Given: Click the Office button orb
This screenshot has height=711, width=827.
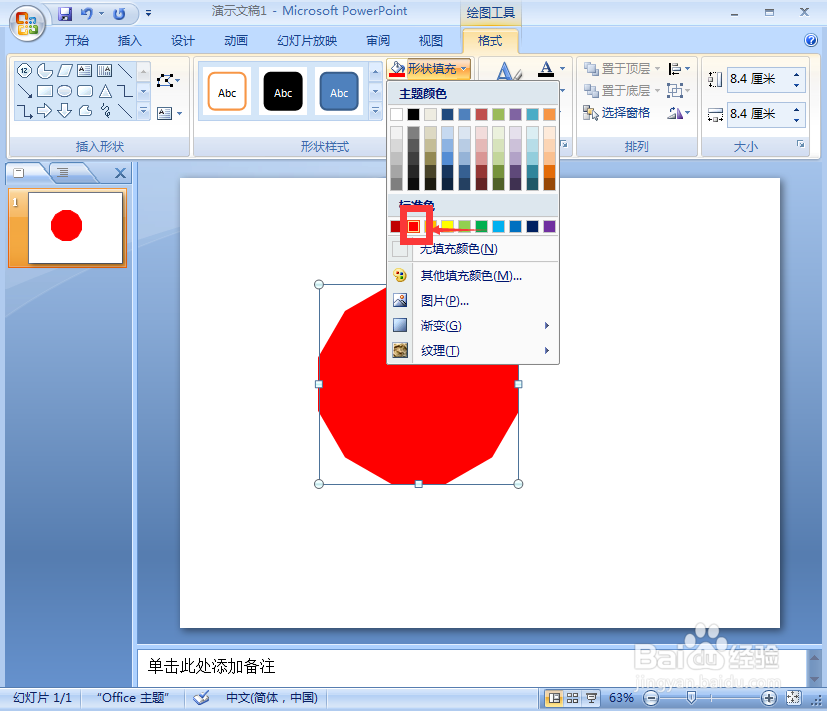Looking at the screenshot, I should (26, 22).
